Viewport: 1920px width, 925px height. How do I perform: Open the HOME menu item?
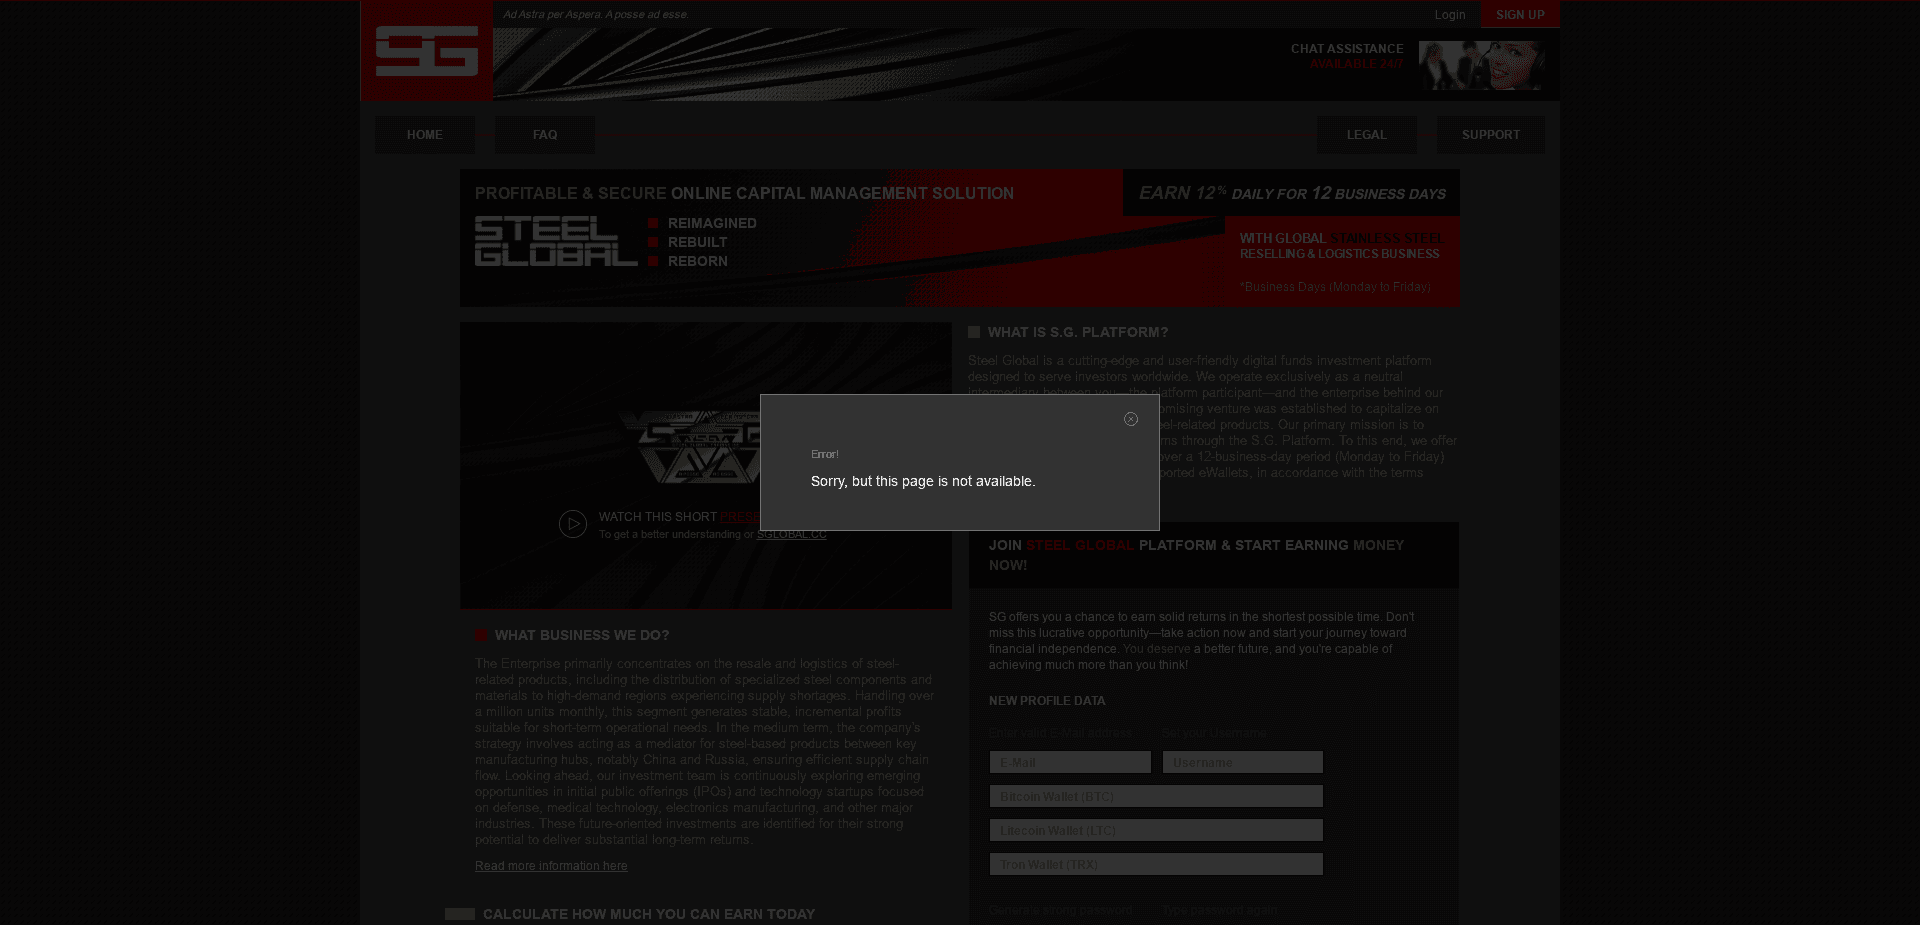pyautogui.click(x=424, y=134)
